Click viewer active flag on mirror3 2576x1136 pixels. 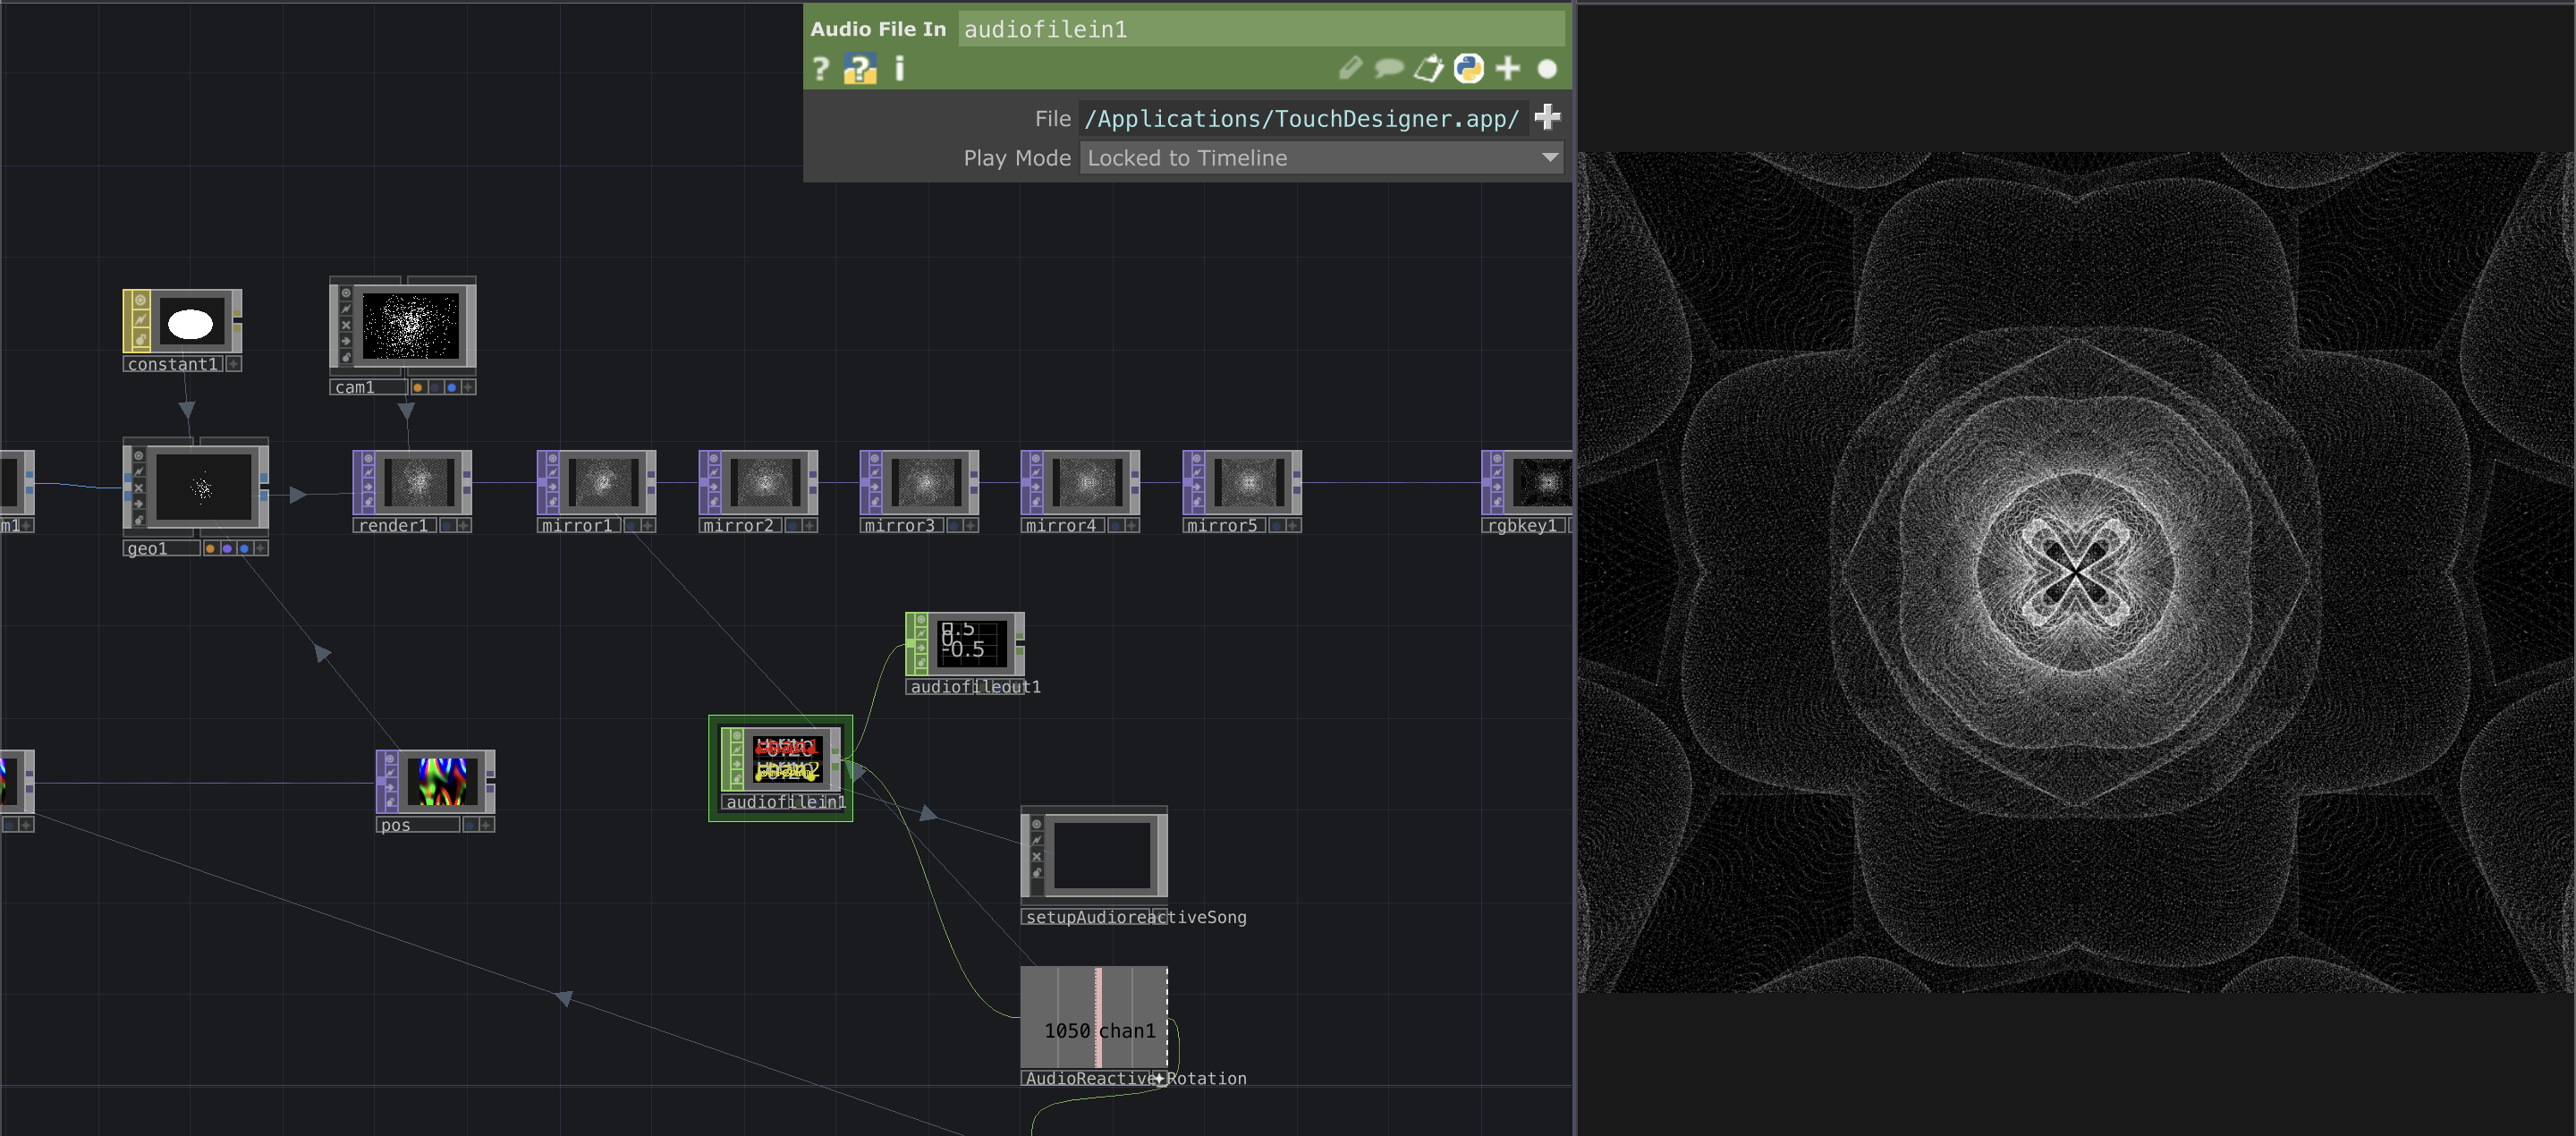point(875,458)
